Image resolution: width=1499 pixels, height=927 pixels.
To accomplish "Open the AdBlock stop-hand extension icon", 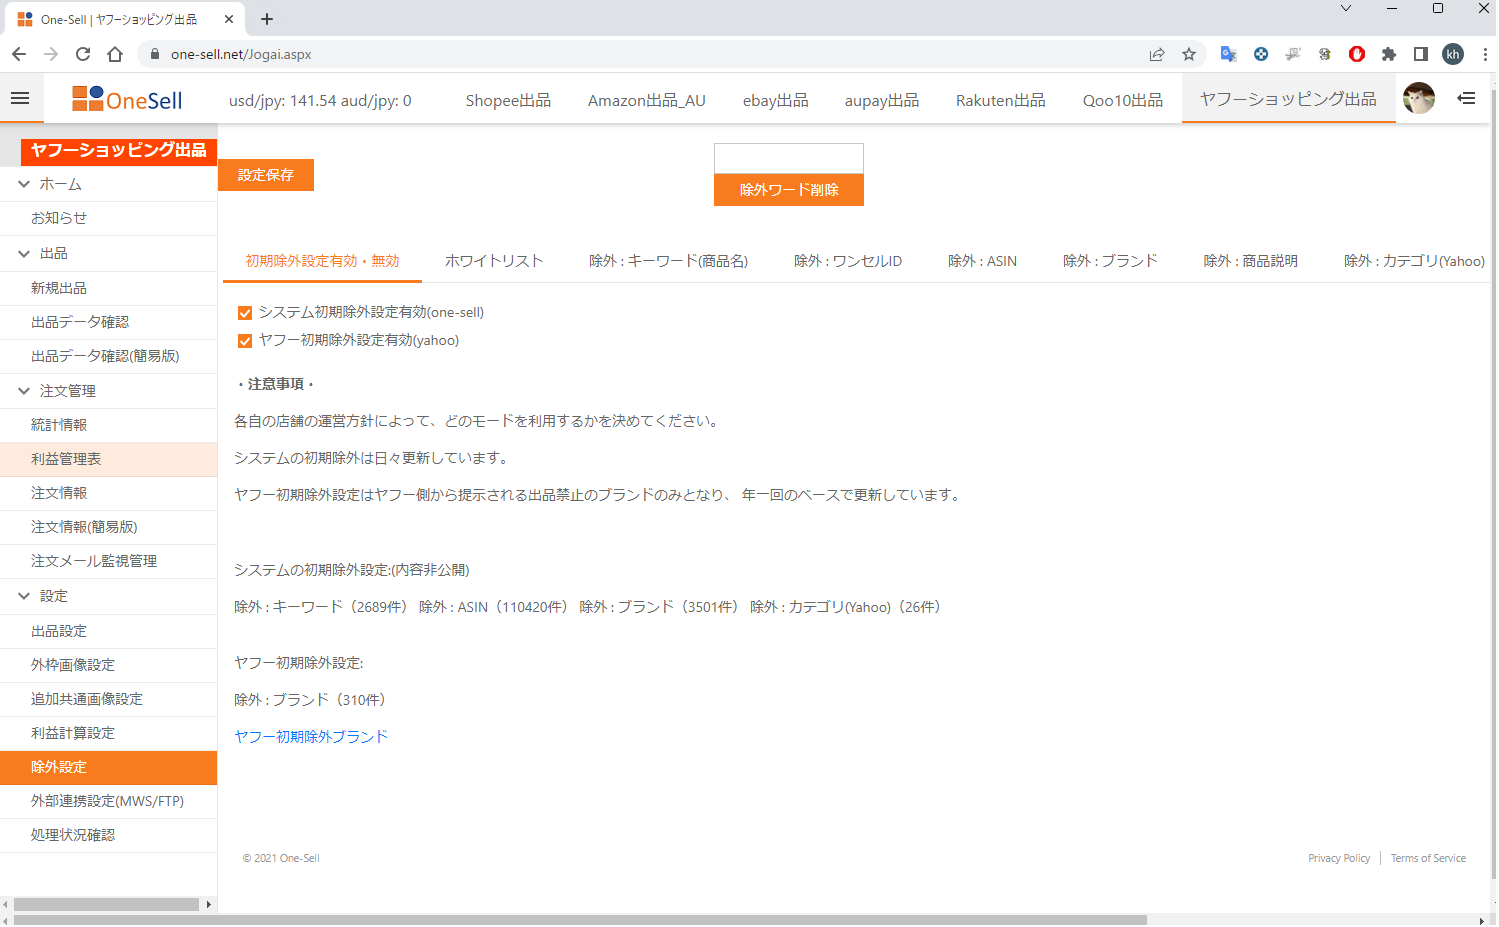I will [1356, 54].
